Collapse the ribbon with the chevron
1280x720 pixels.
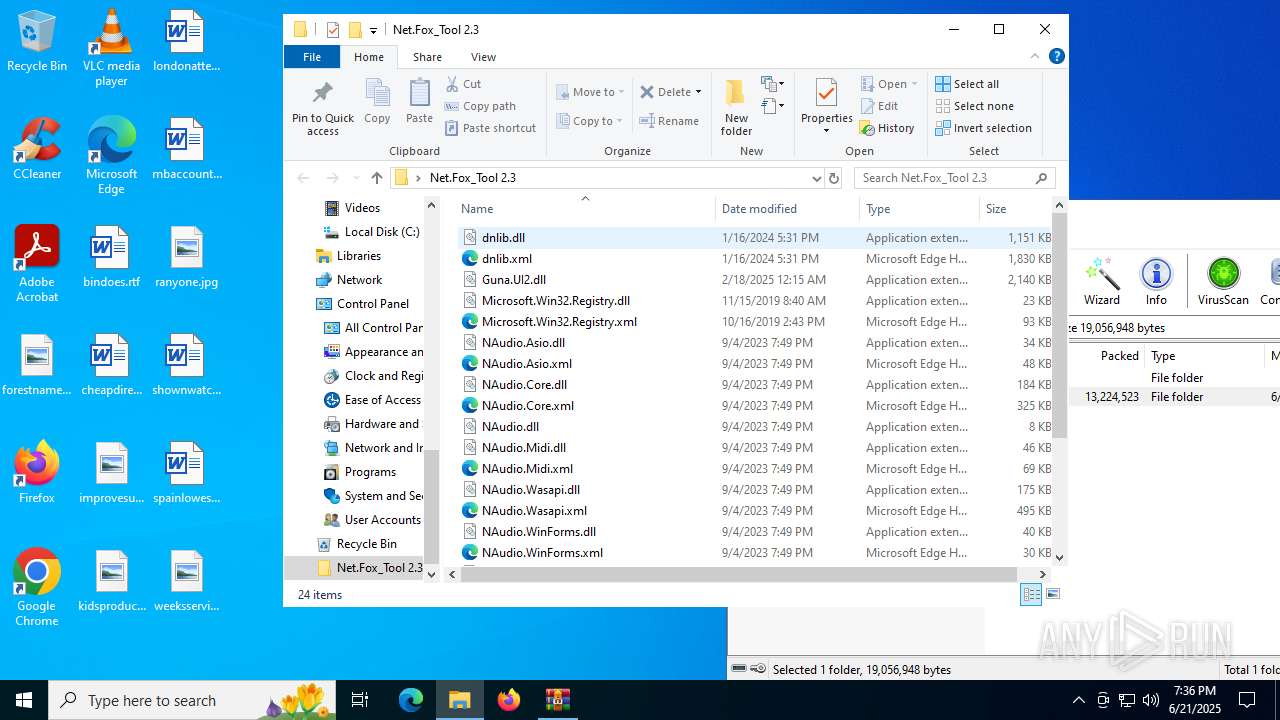click(1035, 57)
